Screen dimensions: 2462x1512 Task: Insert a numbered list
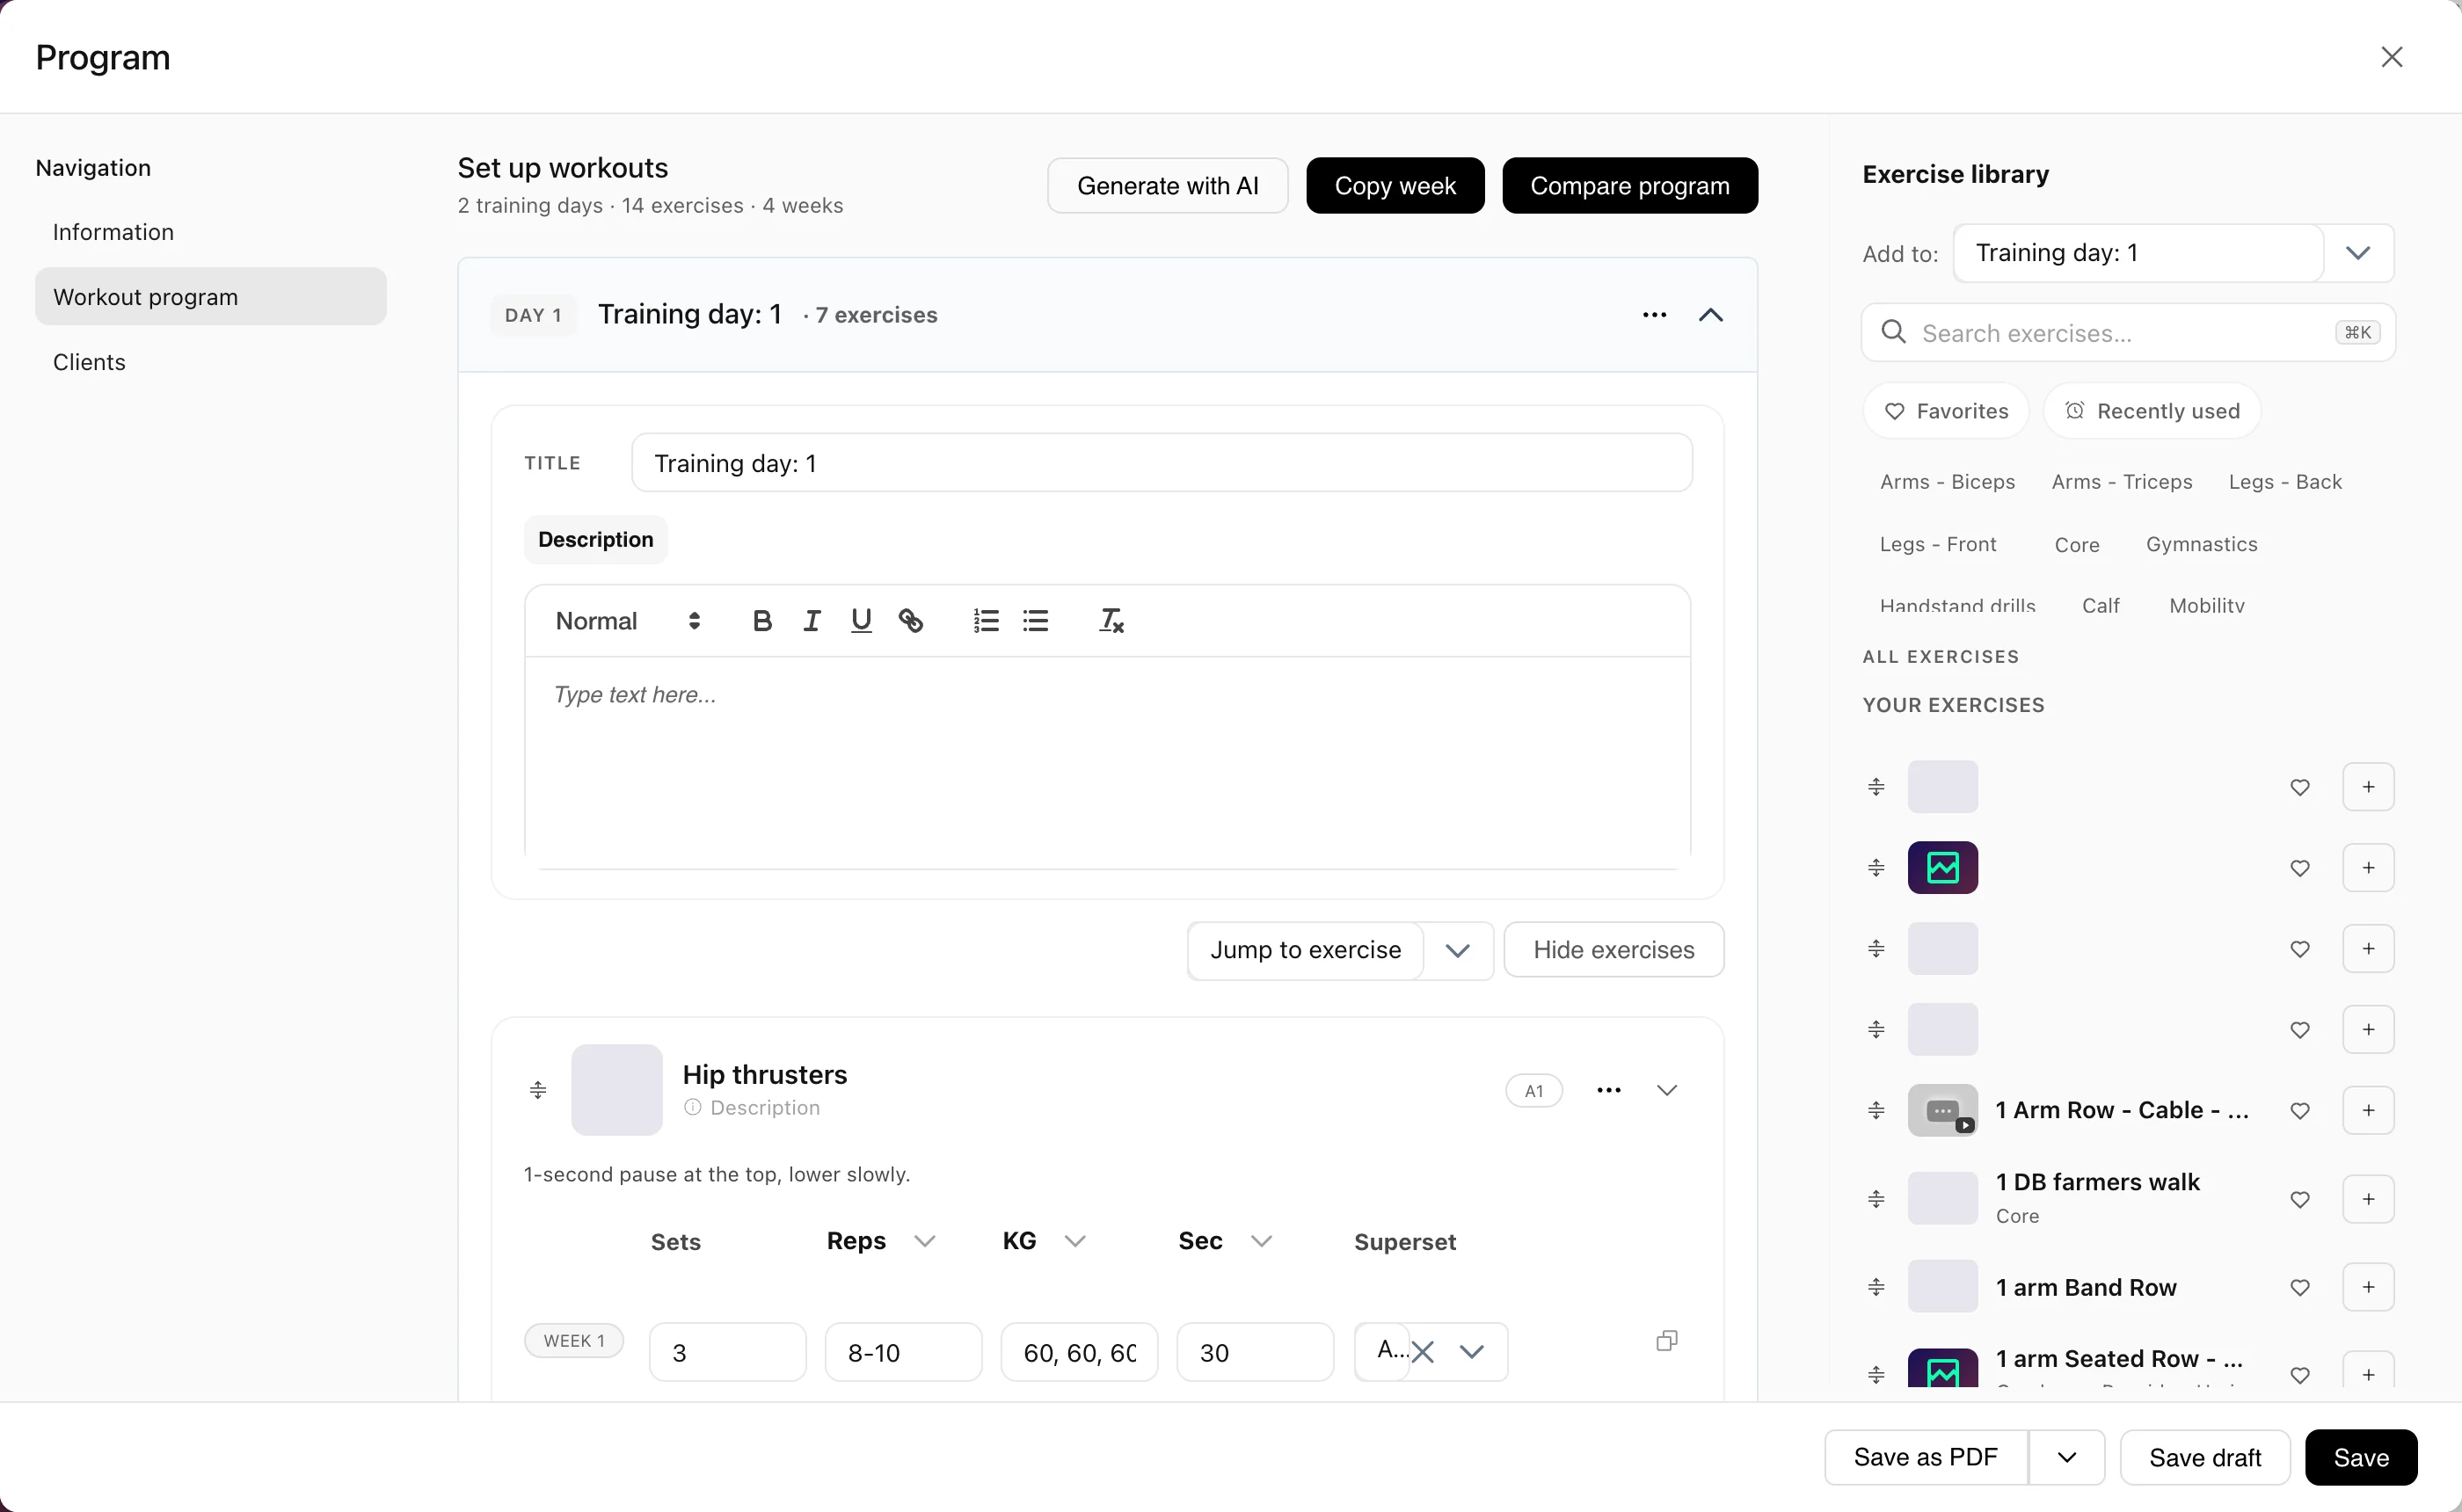pos(986,621)
